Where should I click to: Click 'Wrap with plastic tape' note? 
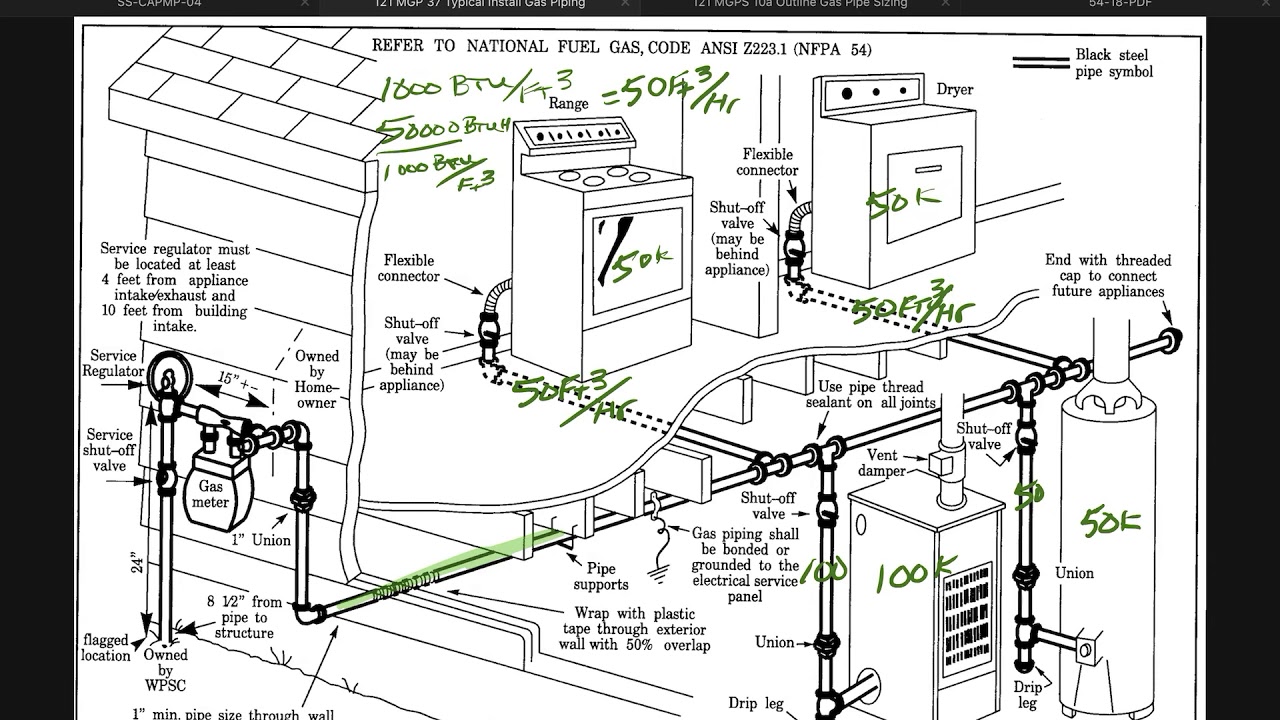point(641,629)
